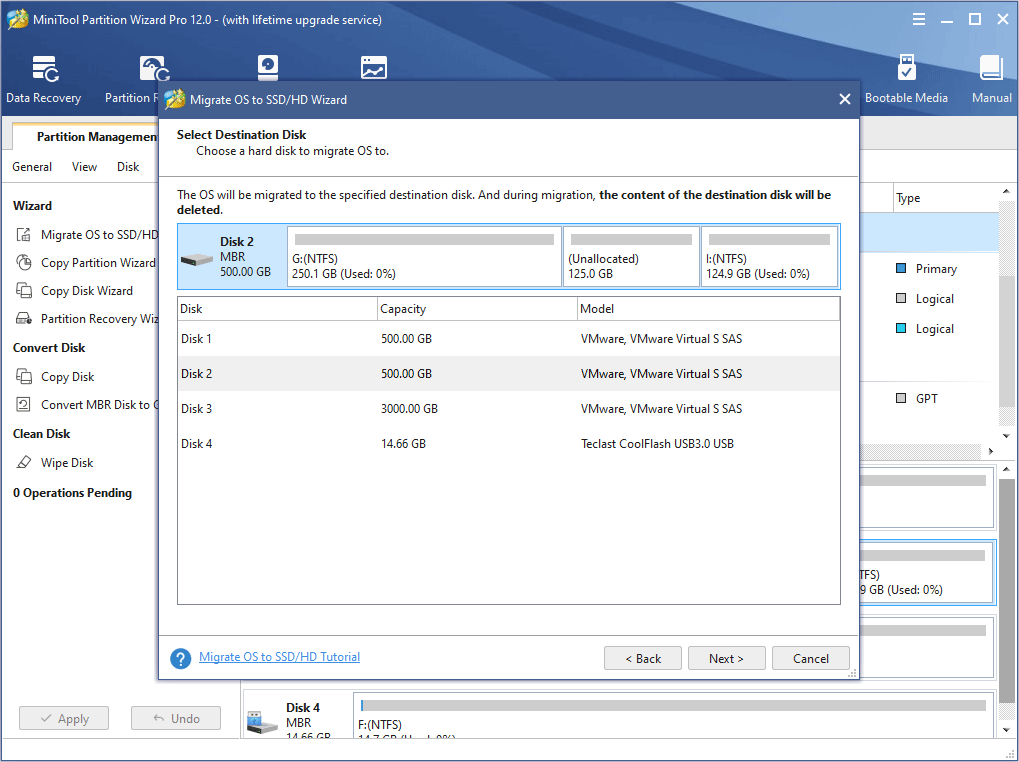Click Unallocated 125.0 GB block in preview

click(x=632, y=257)
